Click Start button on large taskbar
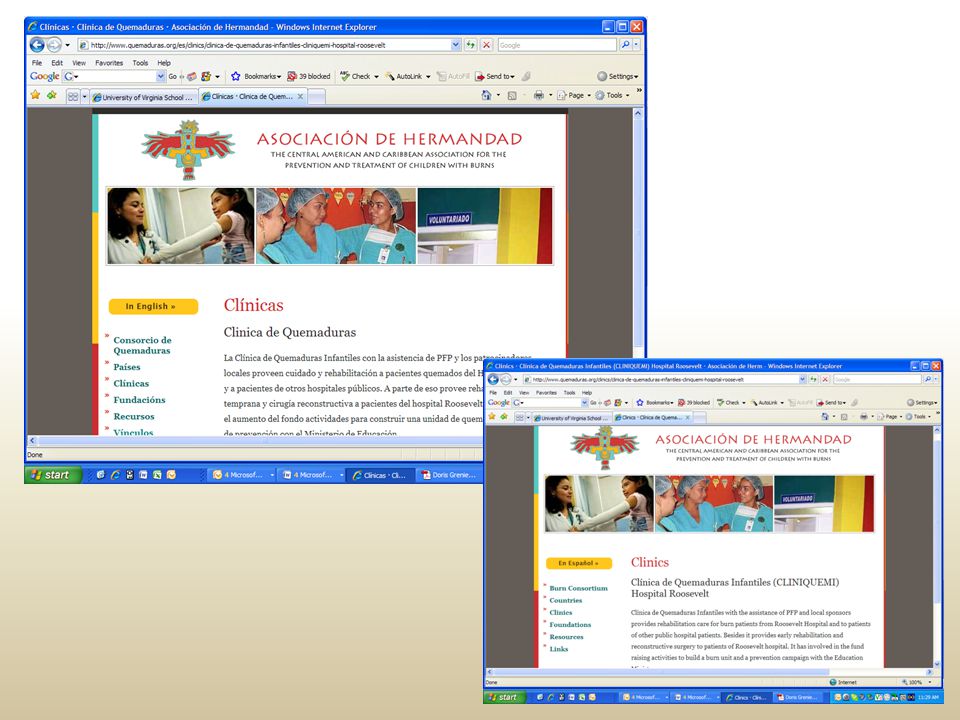The width and height of the screenshot is (960, 720). 53,474
